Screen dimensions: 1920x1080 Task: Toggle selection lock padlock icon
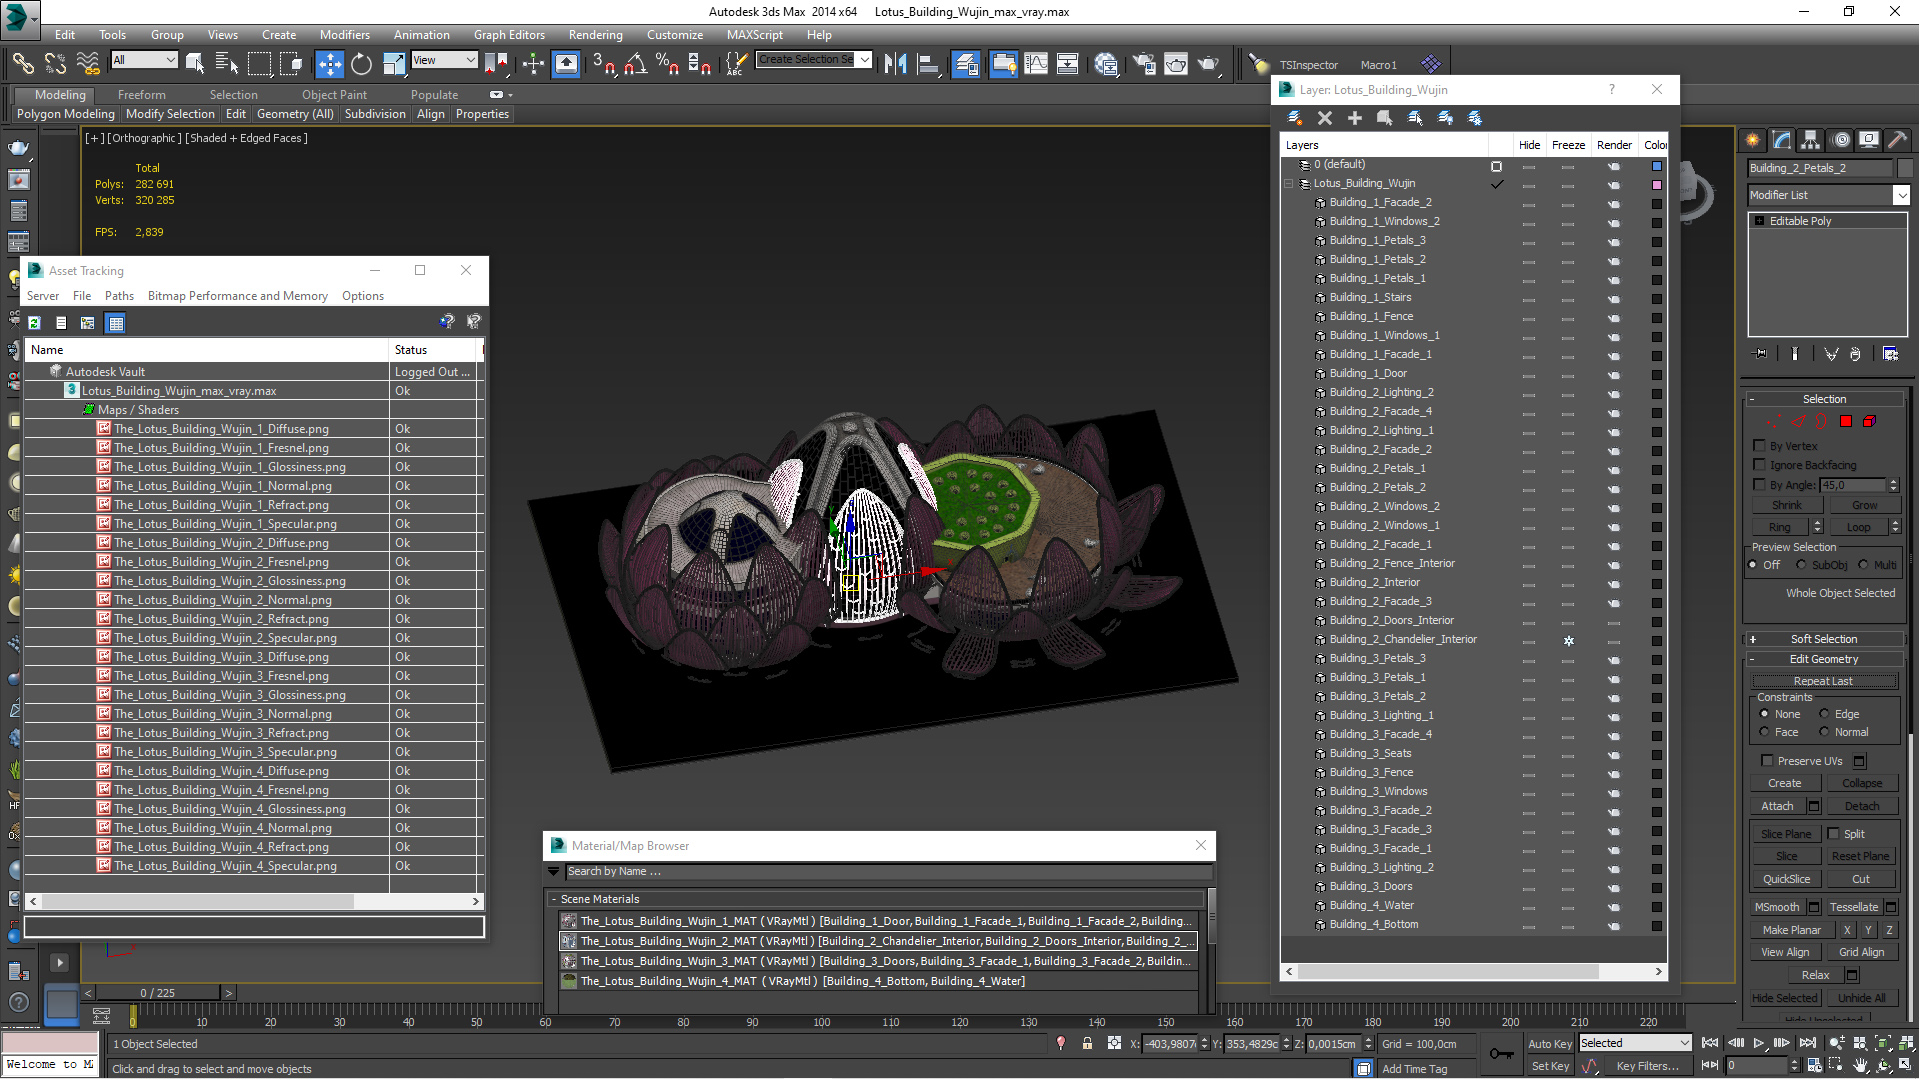pos(1087,1043)
